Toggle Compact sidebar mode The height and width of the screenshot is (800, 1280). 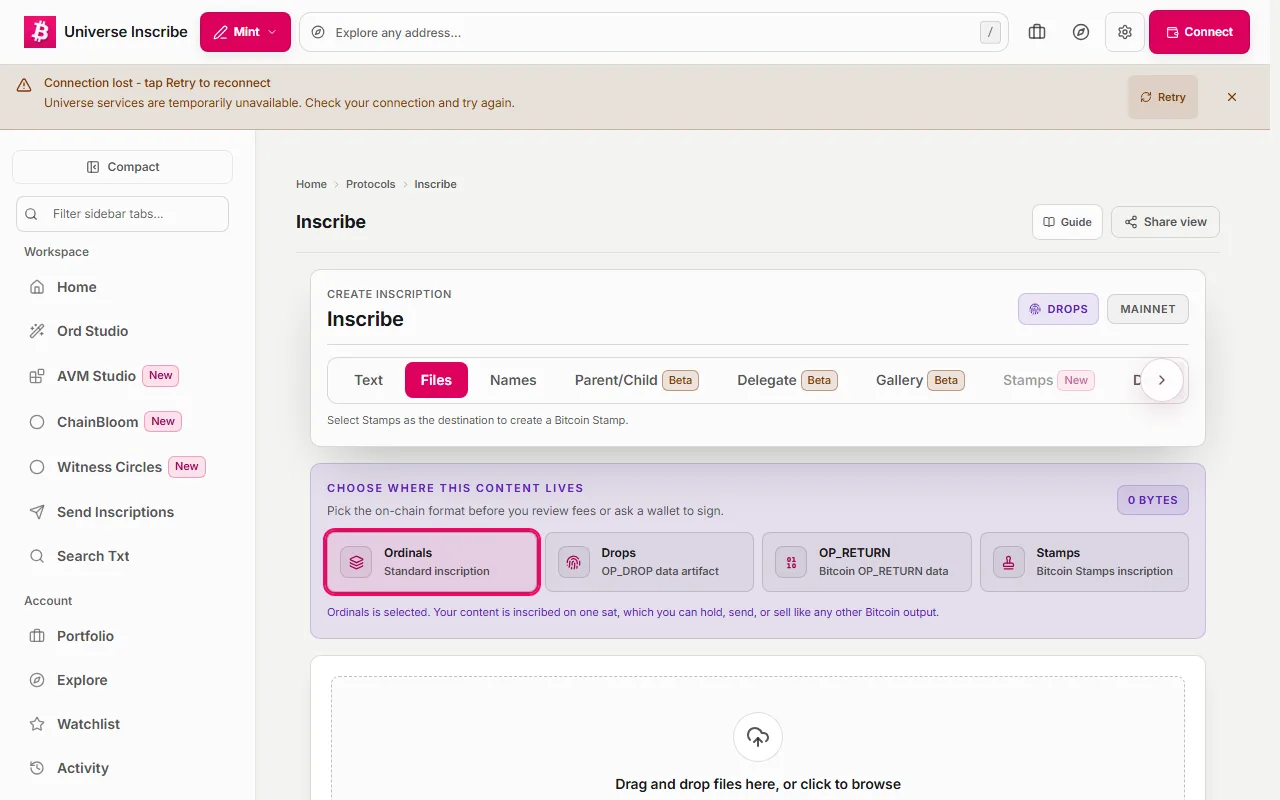click(122, 167)
